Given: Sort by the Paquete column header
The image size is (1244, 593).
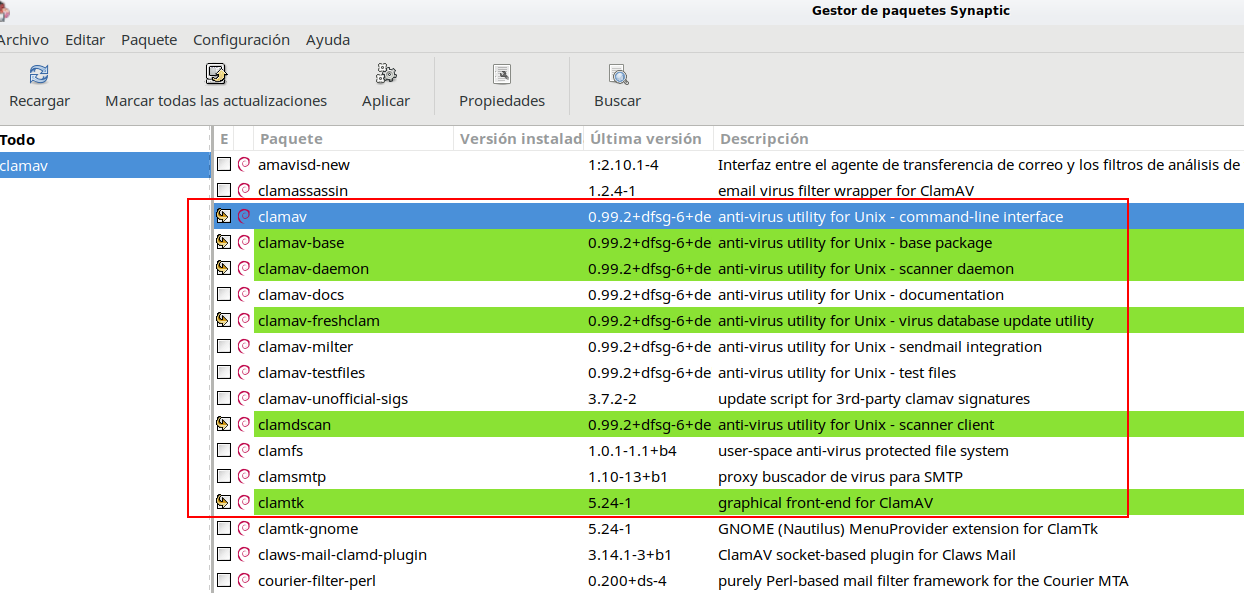Looking at the screenshot, I should click(354, 139).
